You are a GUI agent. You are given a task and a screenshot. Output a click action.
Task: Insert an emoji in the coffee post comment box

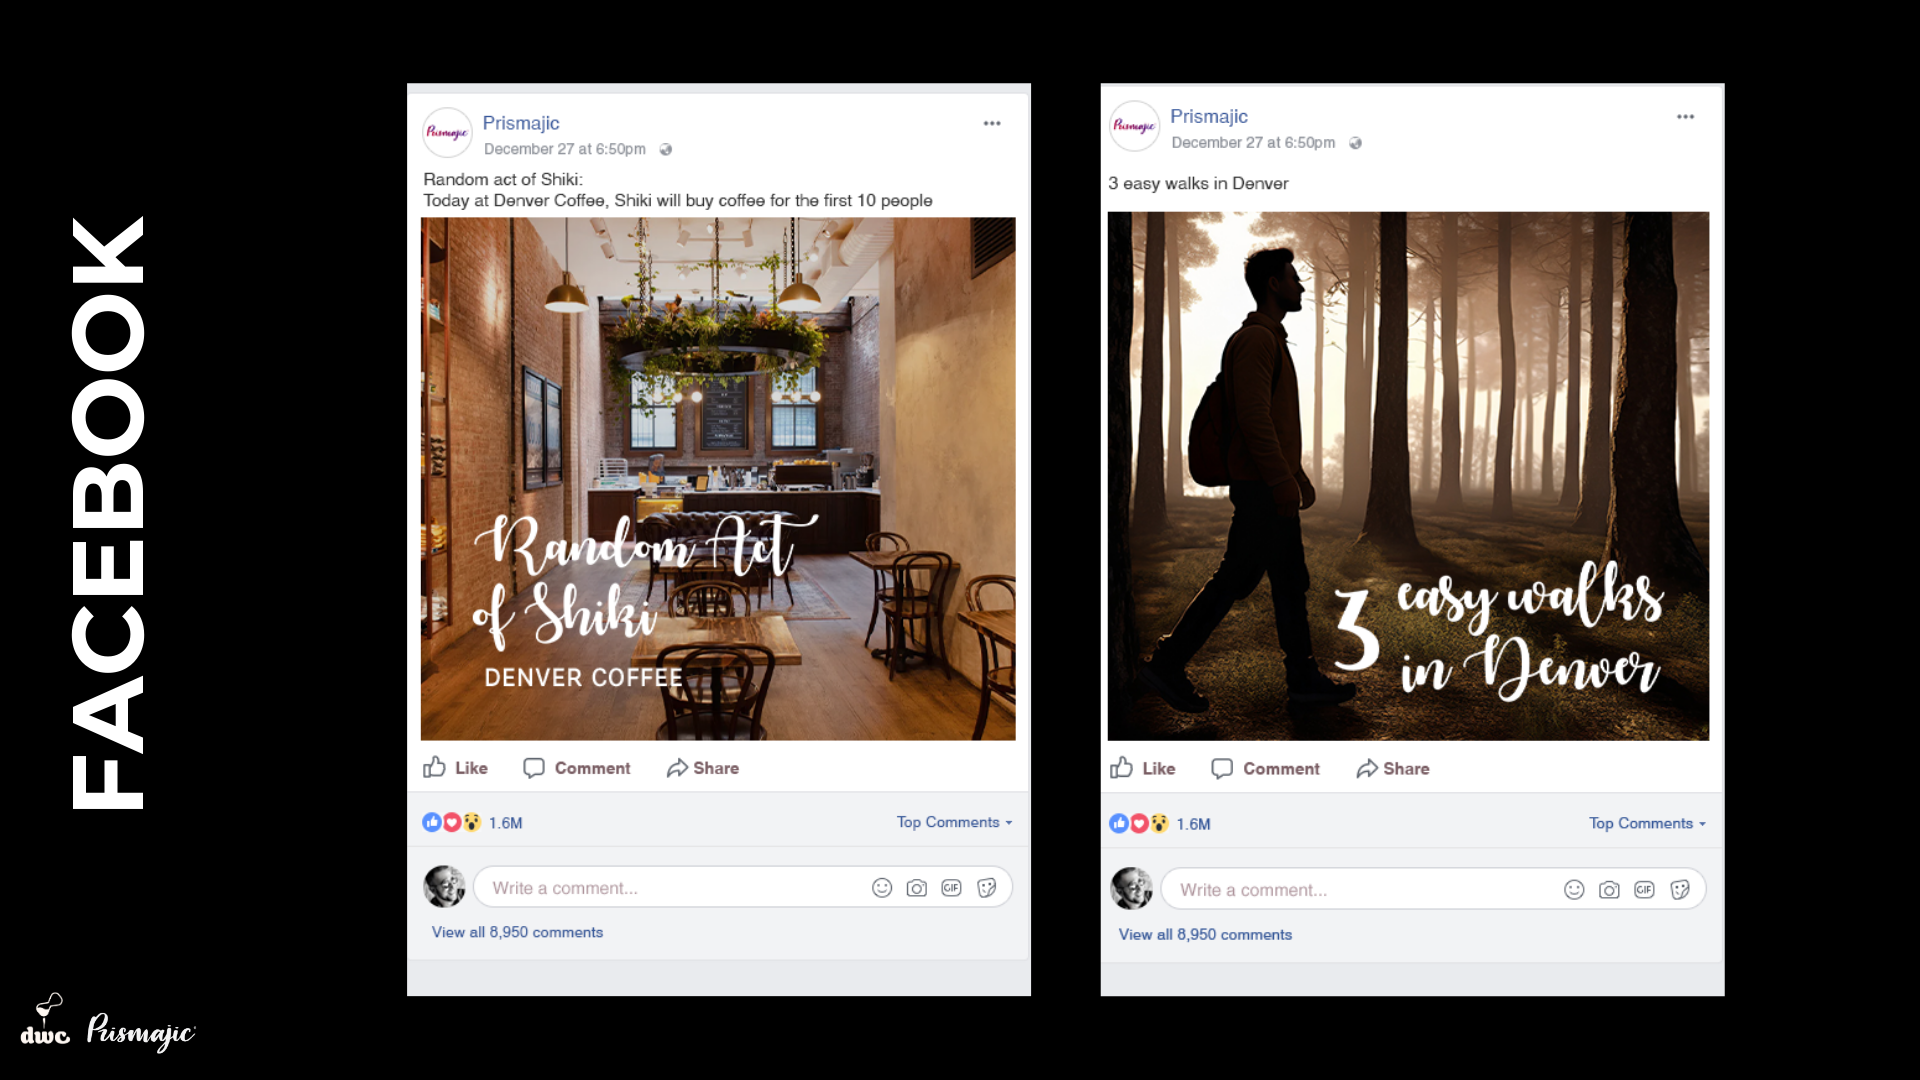click(x=881, y=888)
